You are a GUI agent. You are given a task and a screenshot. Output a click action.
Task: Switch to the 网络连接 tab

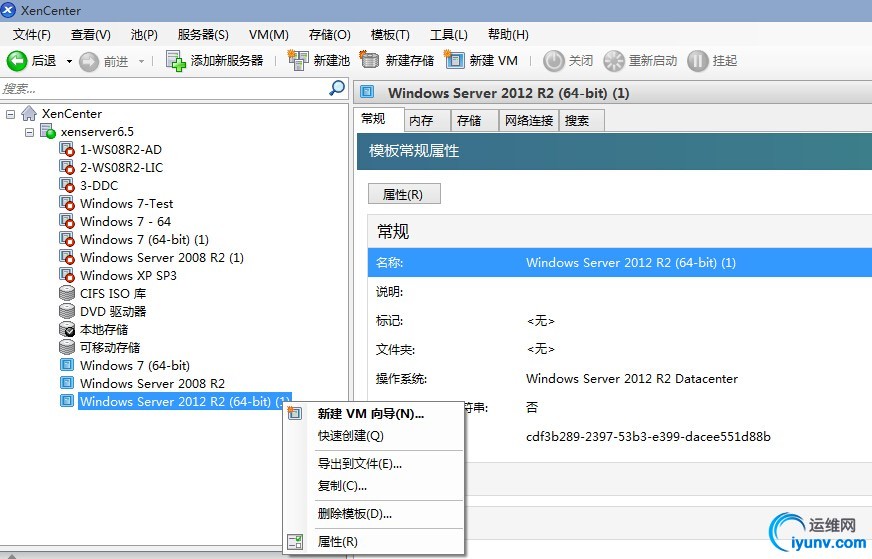528,121
